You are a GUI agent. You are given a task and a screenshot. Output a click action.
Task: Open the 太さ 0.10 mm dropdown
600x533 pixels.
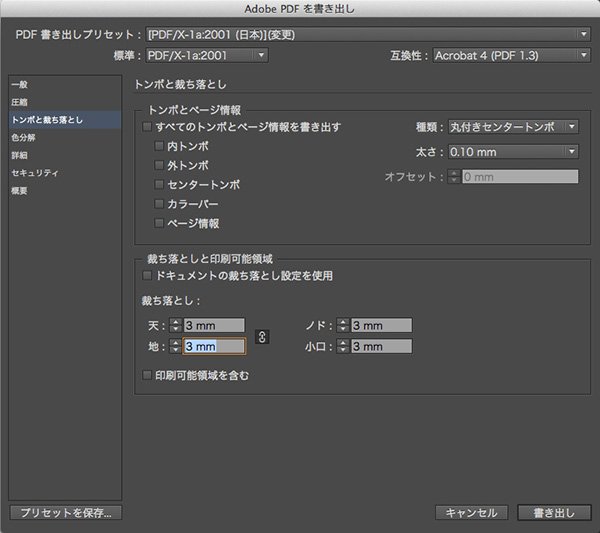(513, 152)
